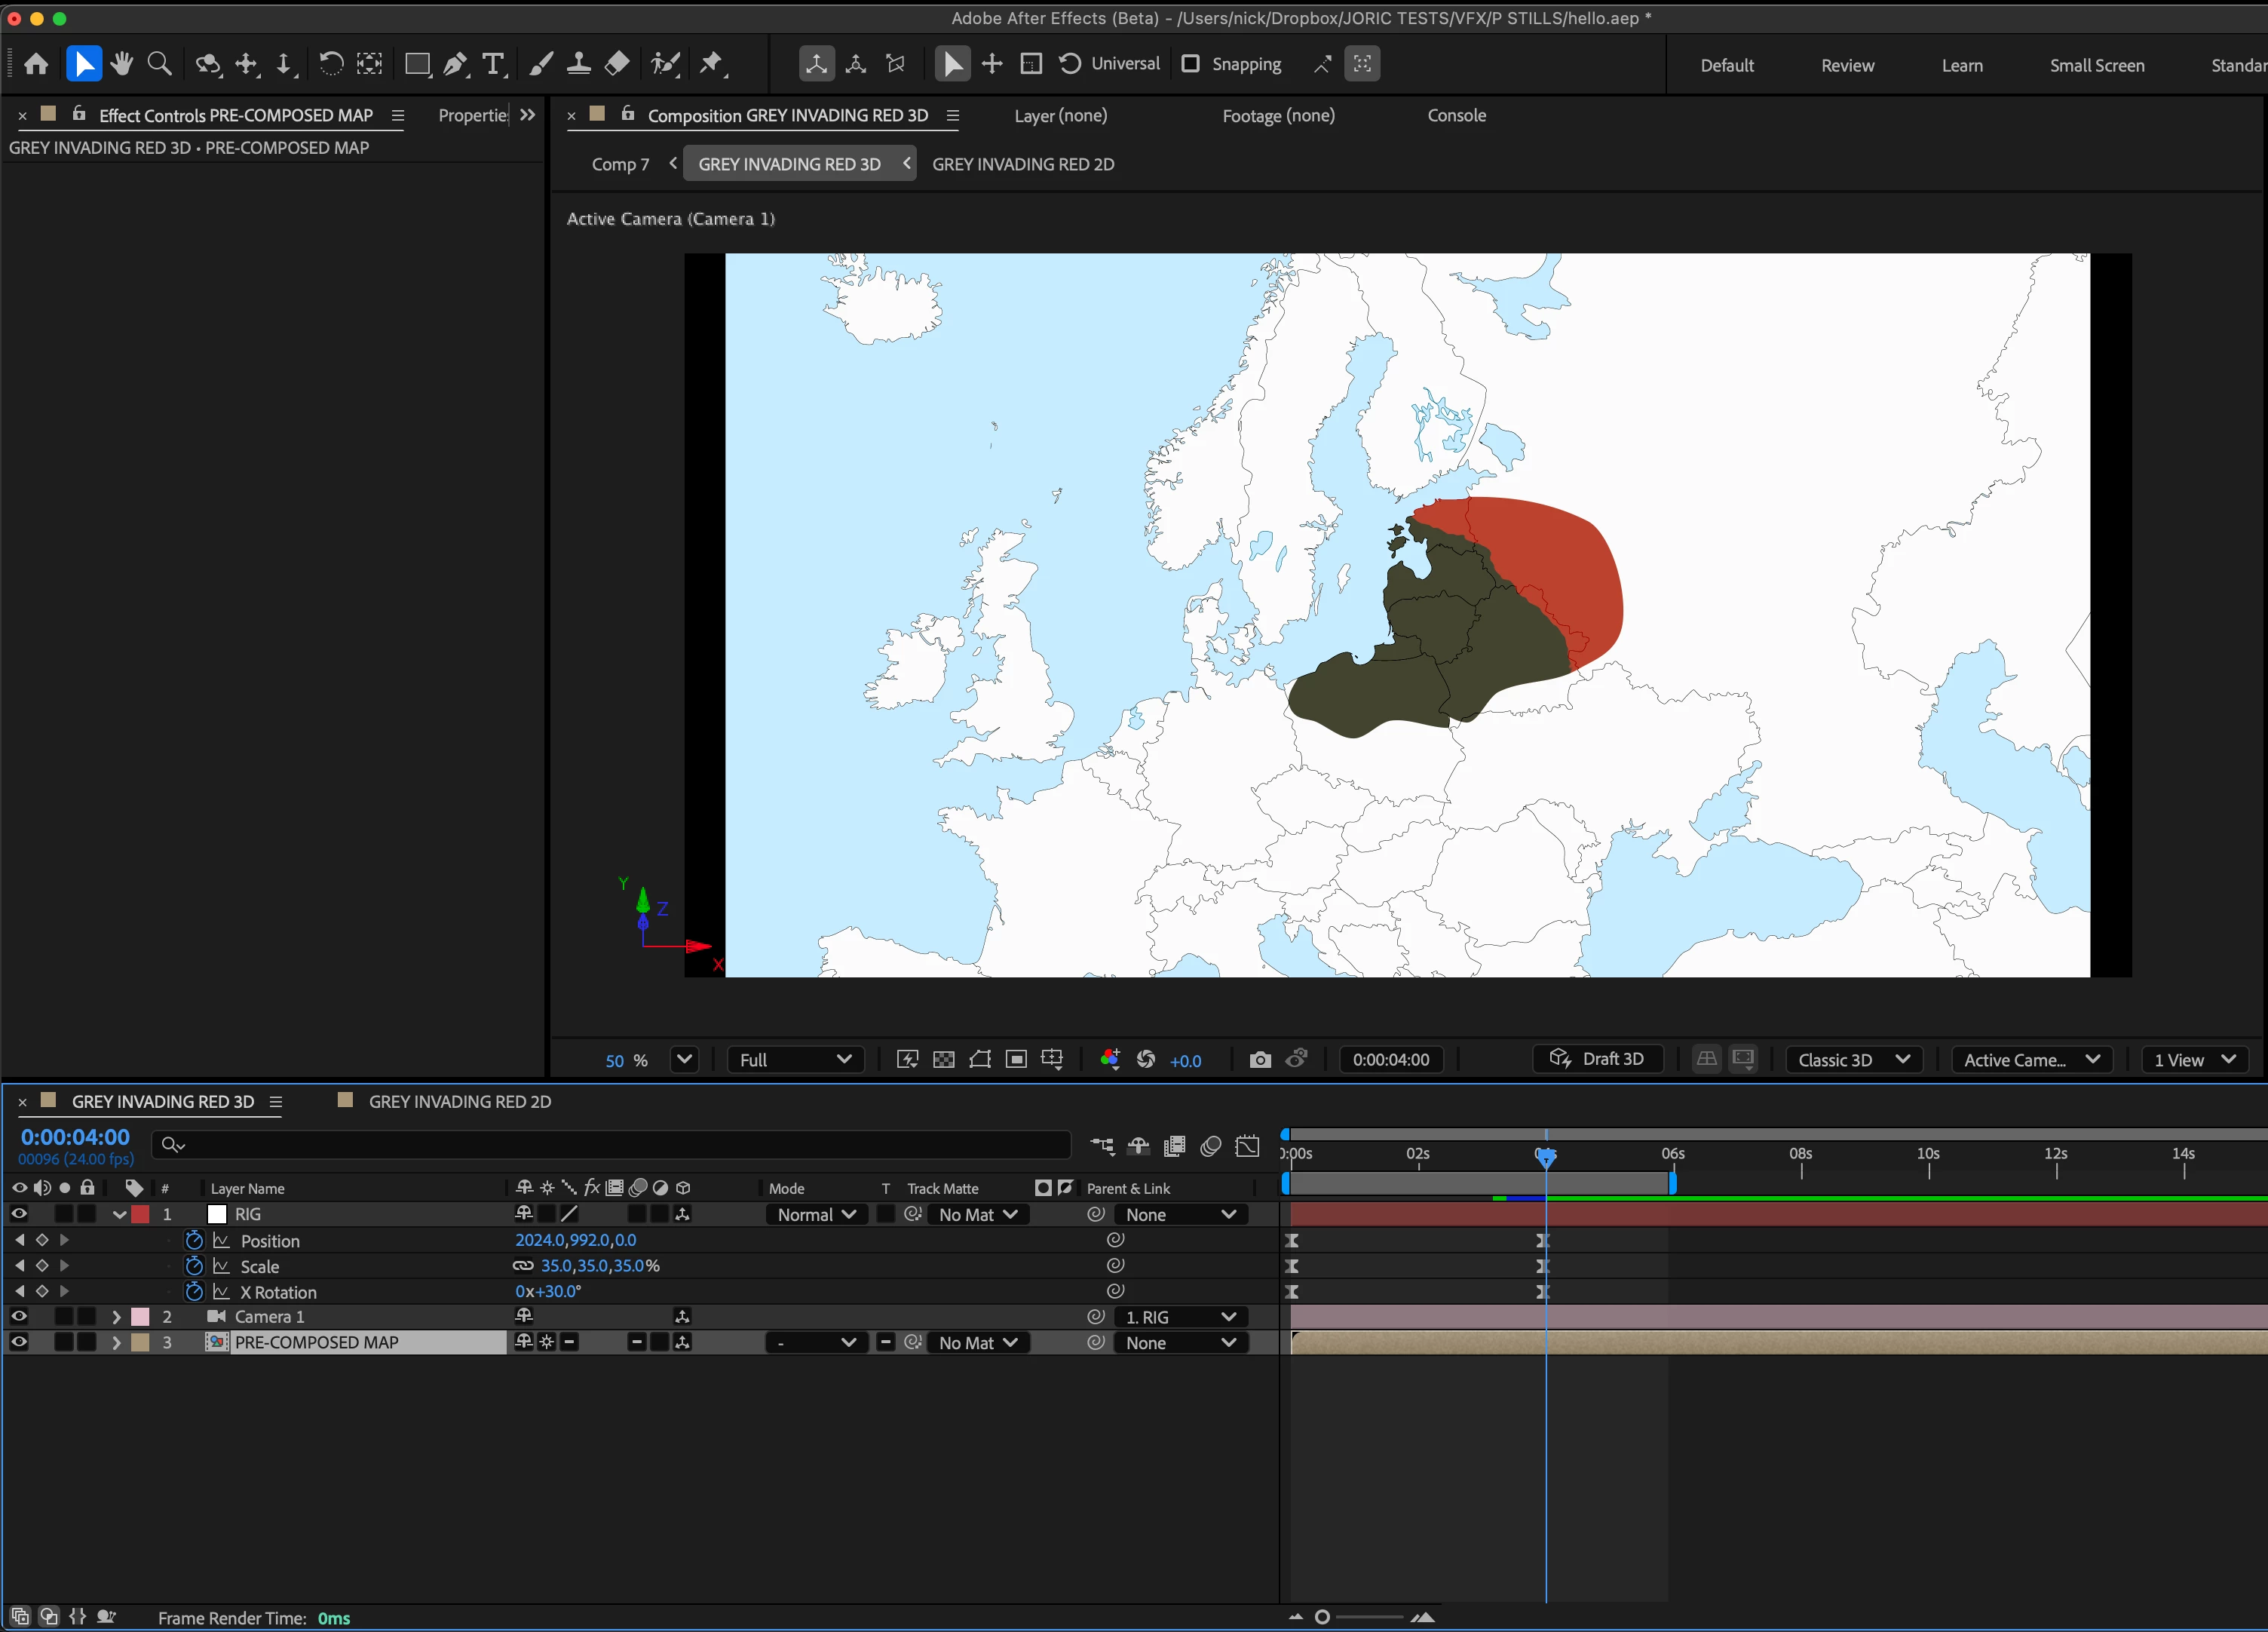Expand the PRE-COMPOSED MAP layer properties

(116, 1343)
